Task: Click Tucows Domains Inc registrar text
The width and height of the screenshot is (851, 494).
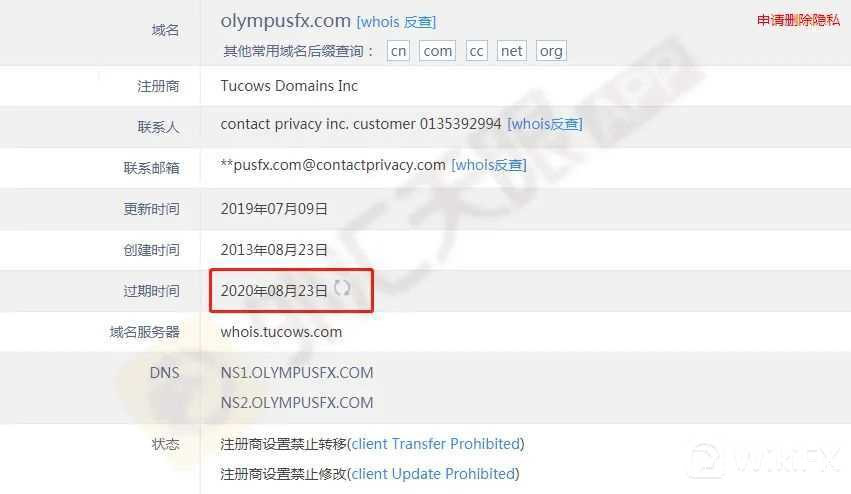Action: 289,86
